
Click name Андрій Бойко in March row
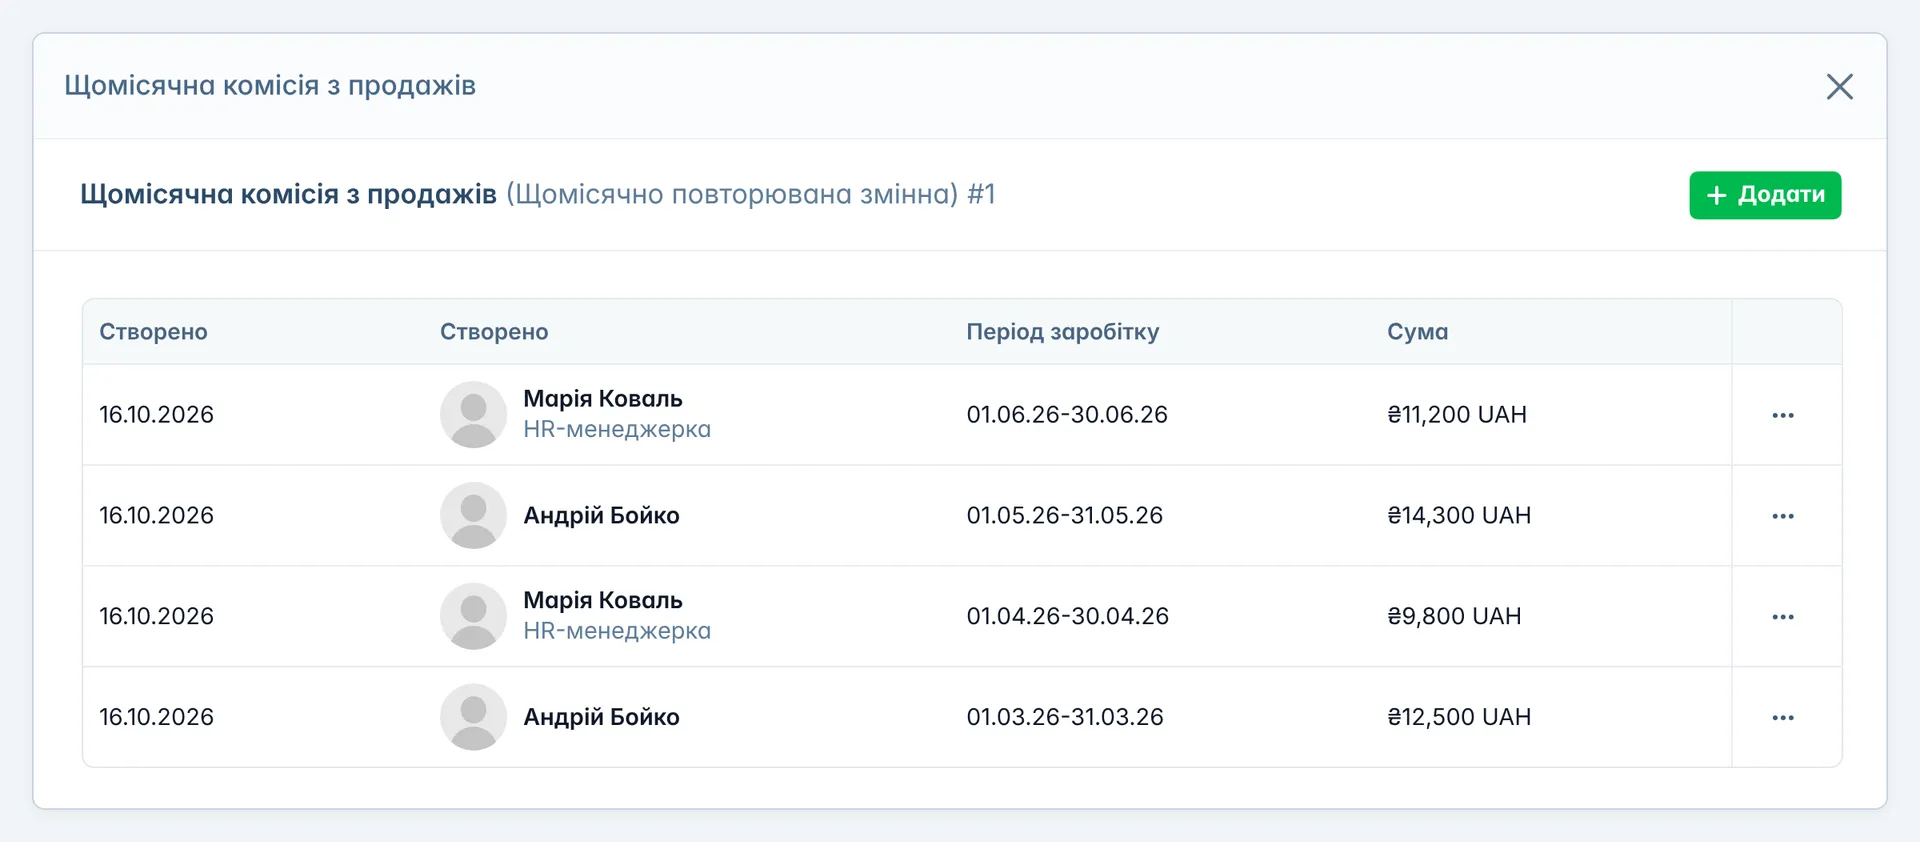point(601,717)
